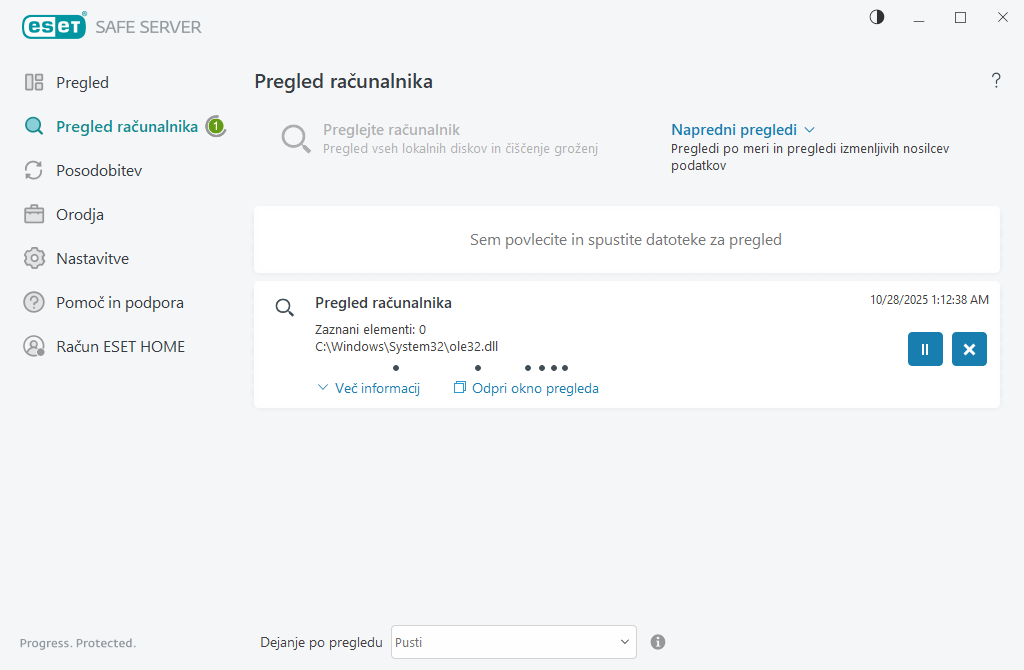Go to the Pregled overview section
The width and height of the screenshot is (1024, 670).
click(x=82, y=82)
